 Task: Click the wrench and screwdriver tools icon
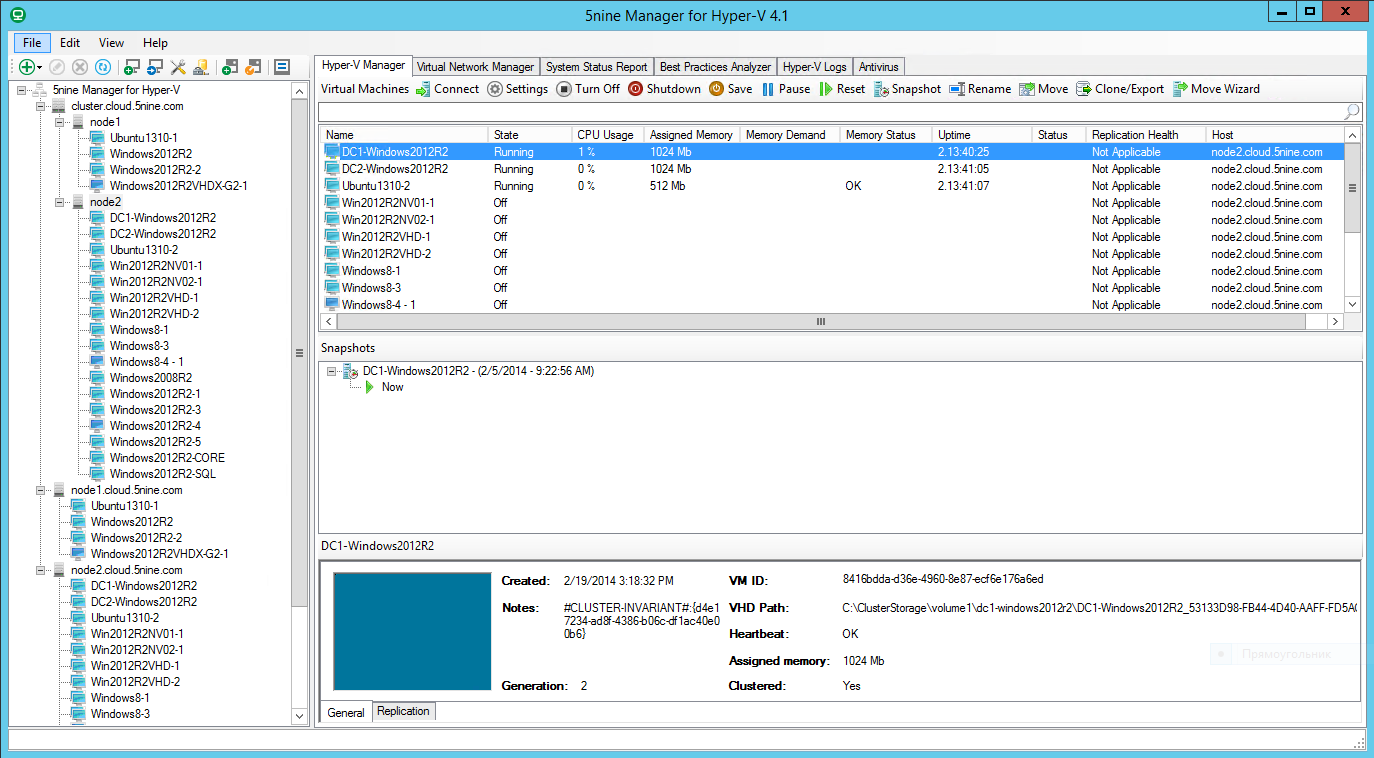tap(178, 67)
